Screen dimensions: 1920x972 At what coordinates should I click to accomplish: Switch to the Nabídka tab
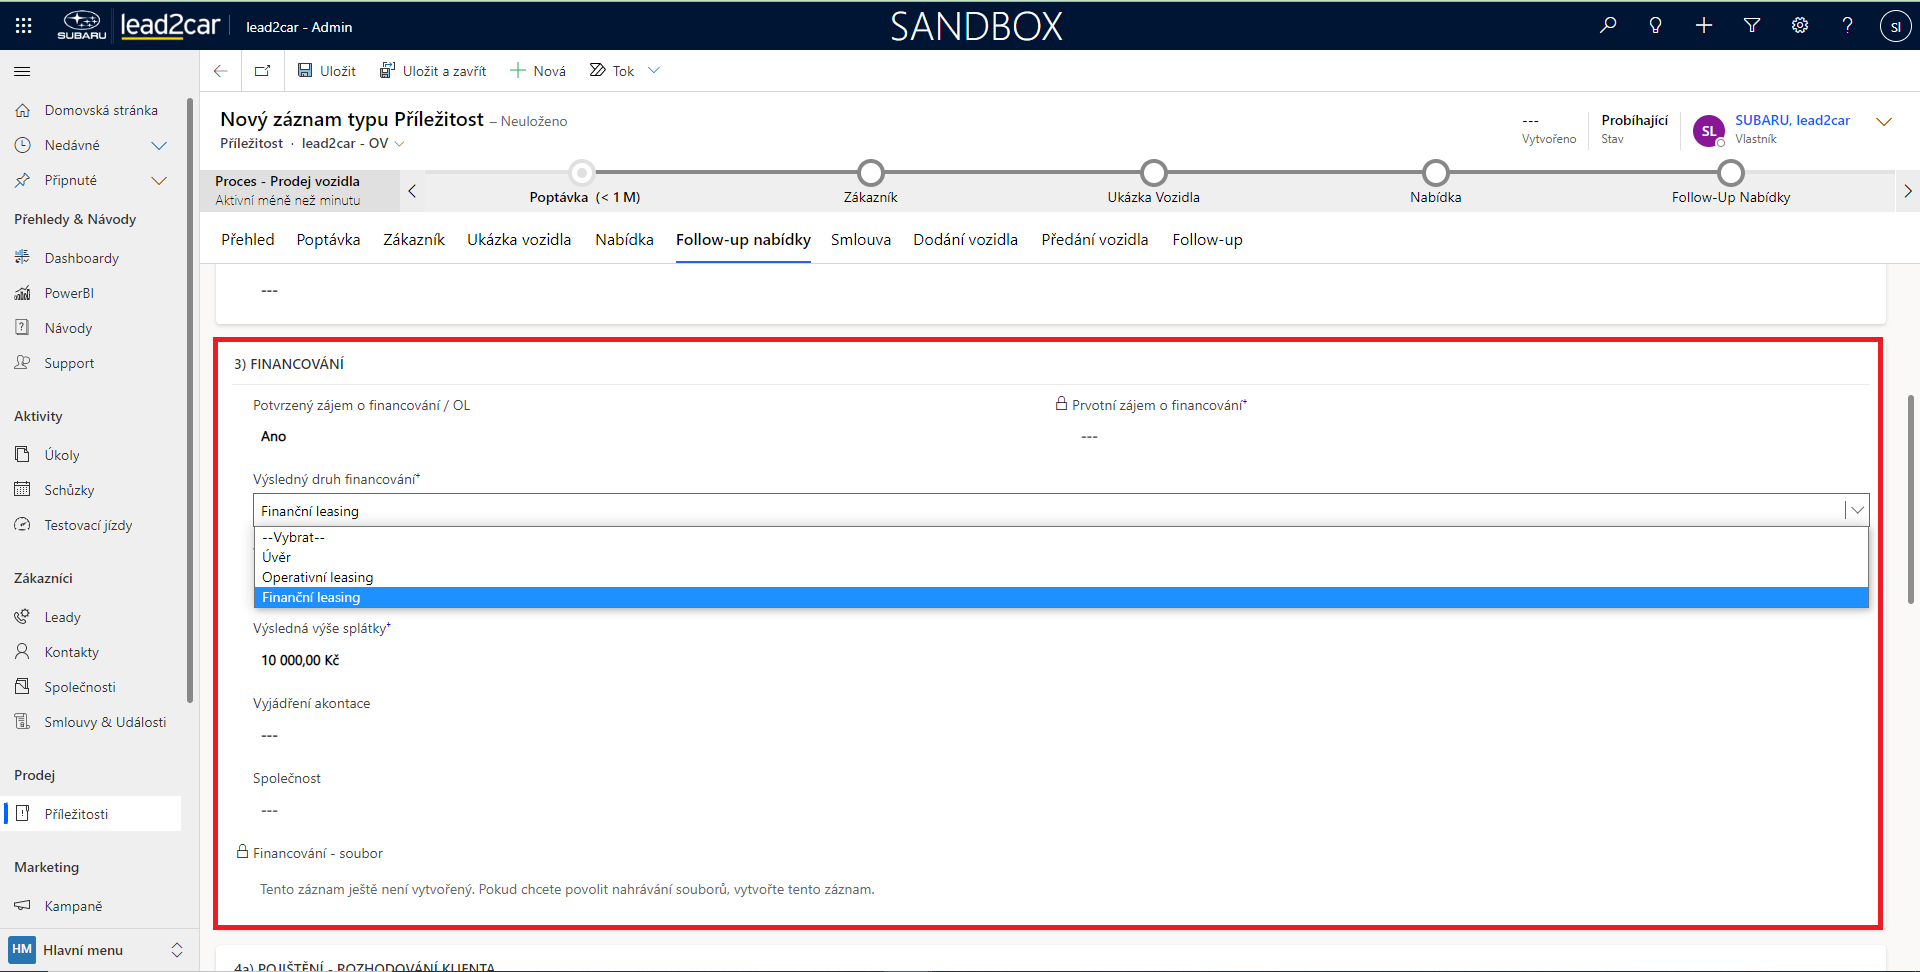[624, 240]
